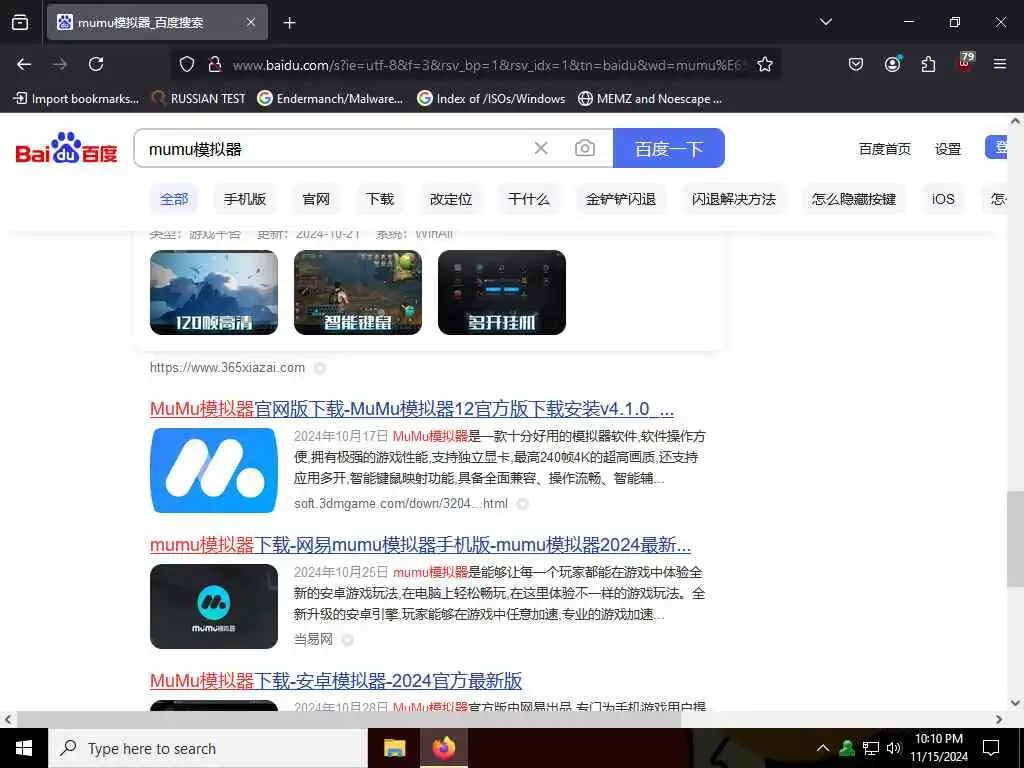Open the 120帧高清 thumbnail image
The image size is (1024, 768).
214,293
